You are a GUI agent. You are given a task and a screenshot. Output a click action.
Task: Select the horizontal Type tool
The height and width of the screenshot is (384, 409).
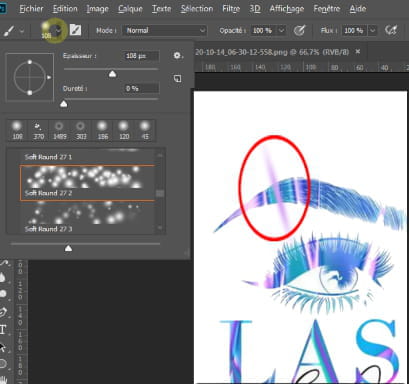(x=3, y=330)
